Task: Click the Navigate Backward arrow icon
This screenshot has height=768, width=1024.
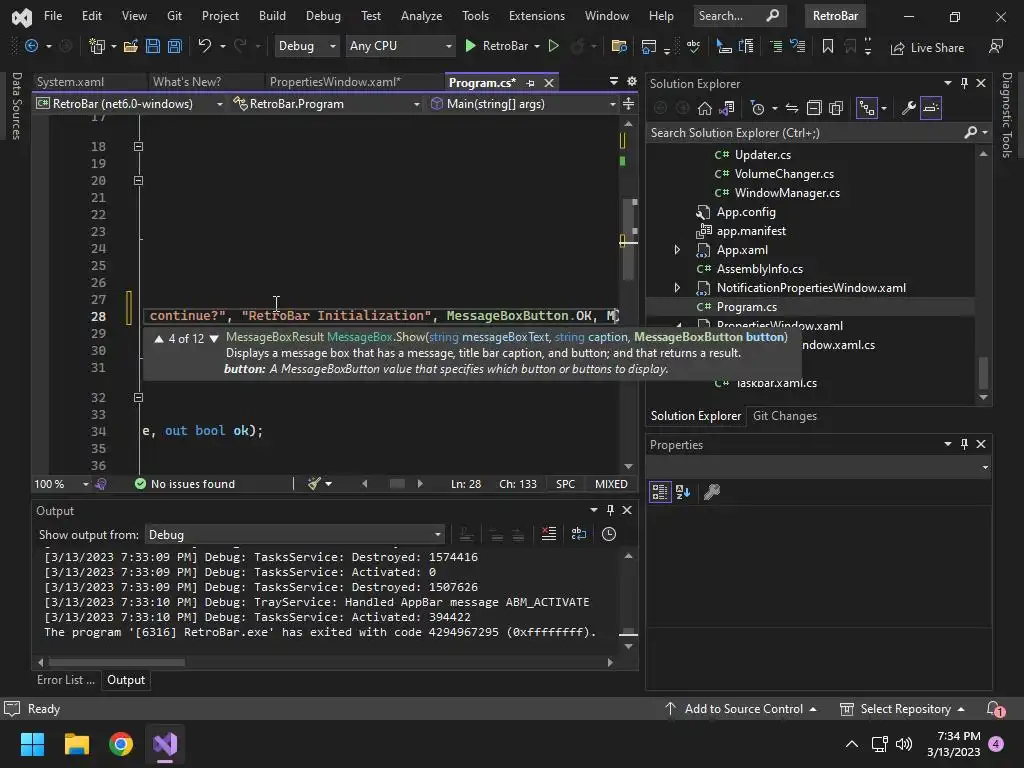Action: click(x=31, y=45)
